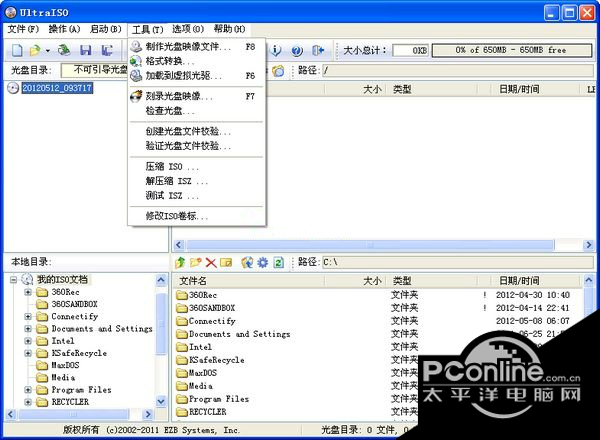Click the Up folder icon in local toolbar
The width and height of the screenshot is (600, 440).
tap(180, 262)
